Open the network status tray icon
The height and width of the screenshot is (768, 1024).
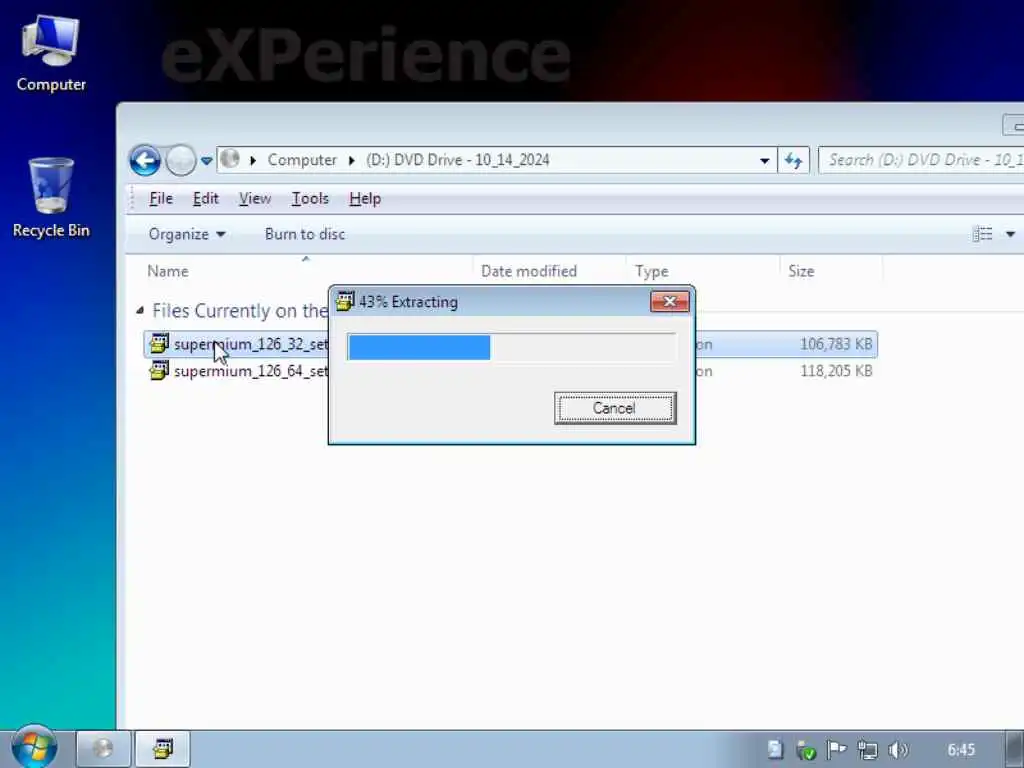pyautogui.click(x=867, y=750)
